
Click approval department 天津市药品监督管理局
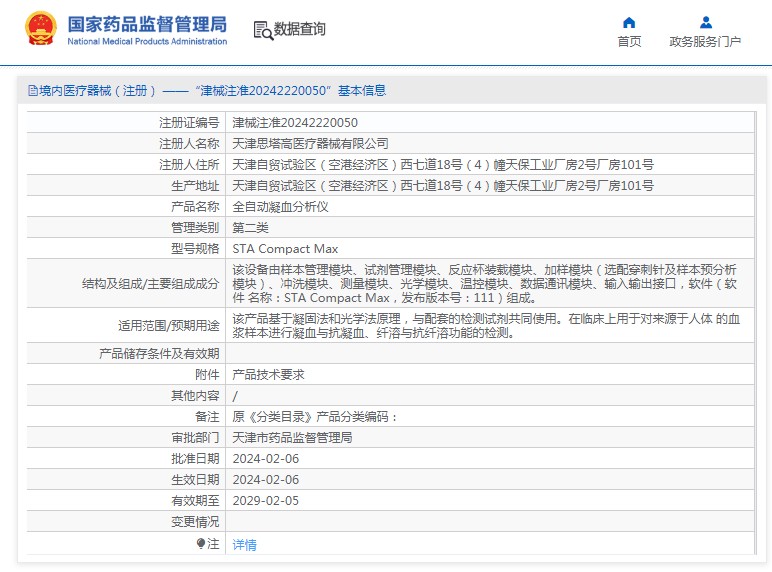point(292,438)
